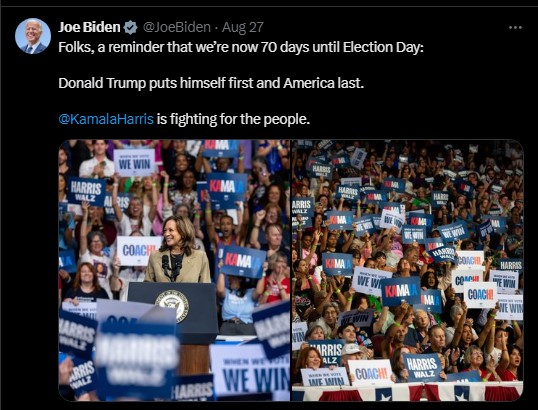Click the blue verified badge icon

(131, 27)
